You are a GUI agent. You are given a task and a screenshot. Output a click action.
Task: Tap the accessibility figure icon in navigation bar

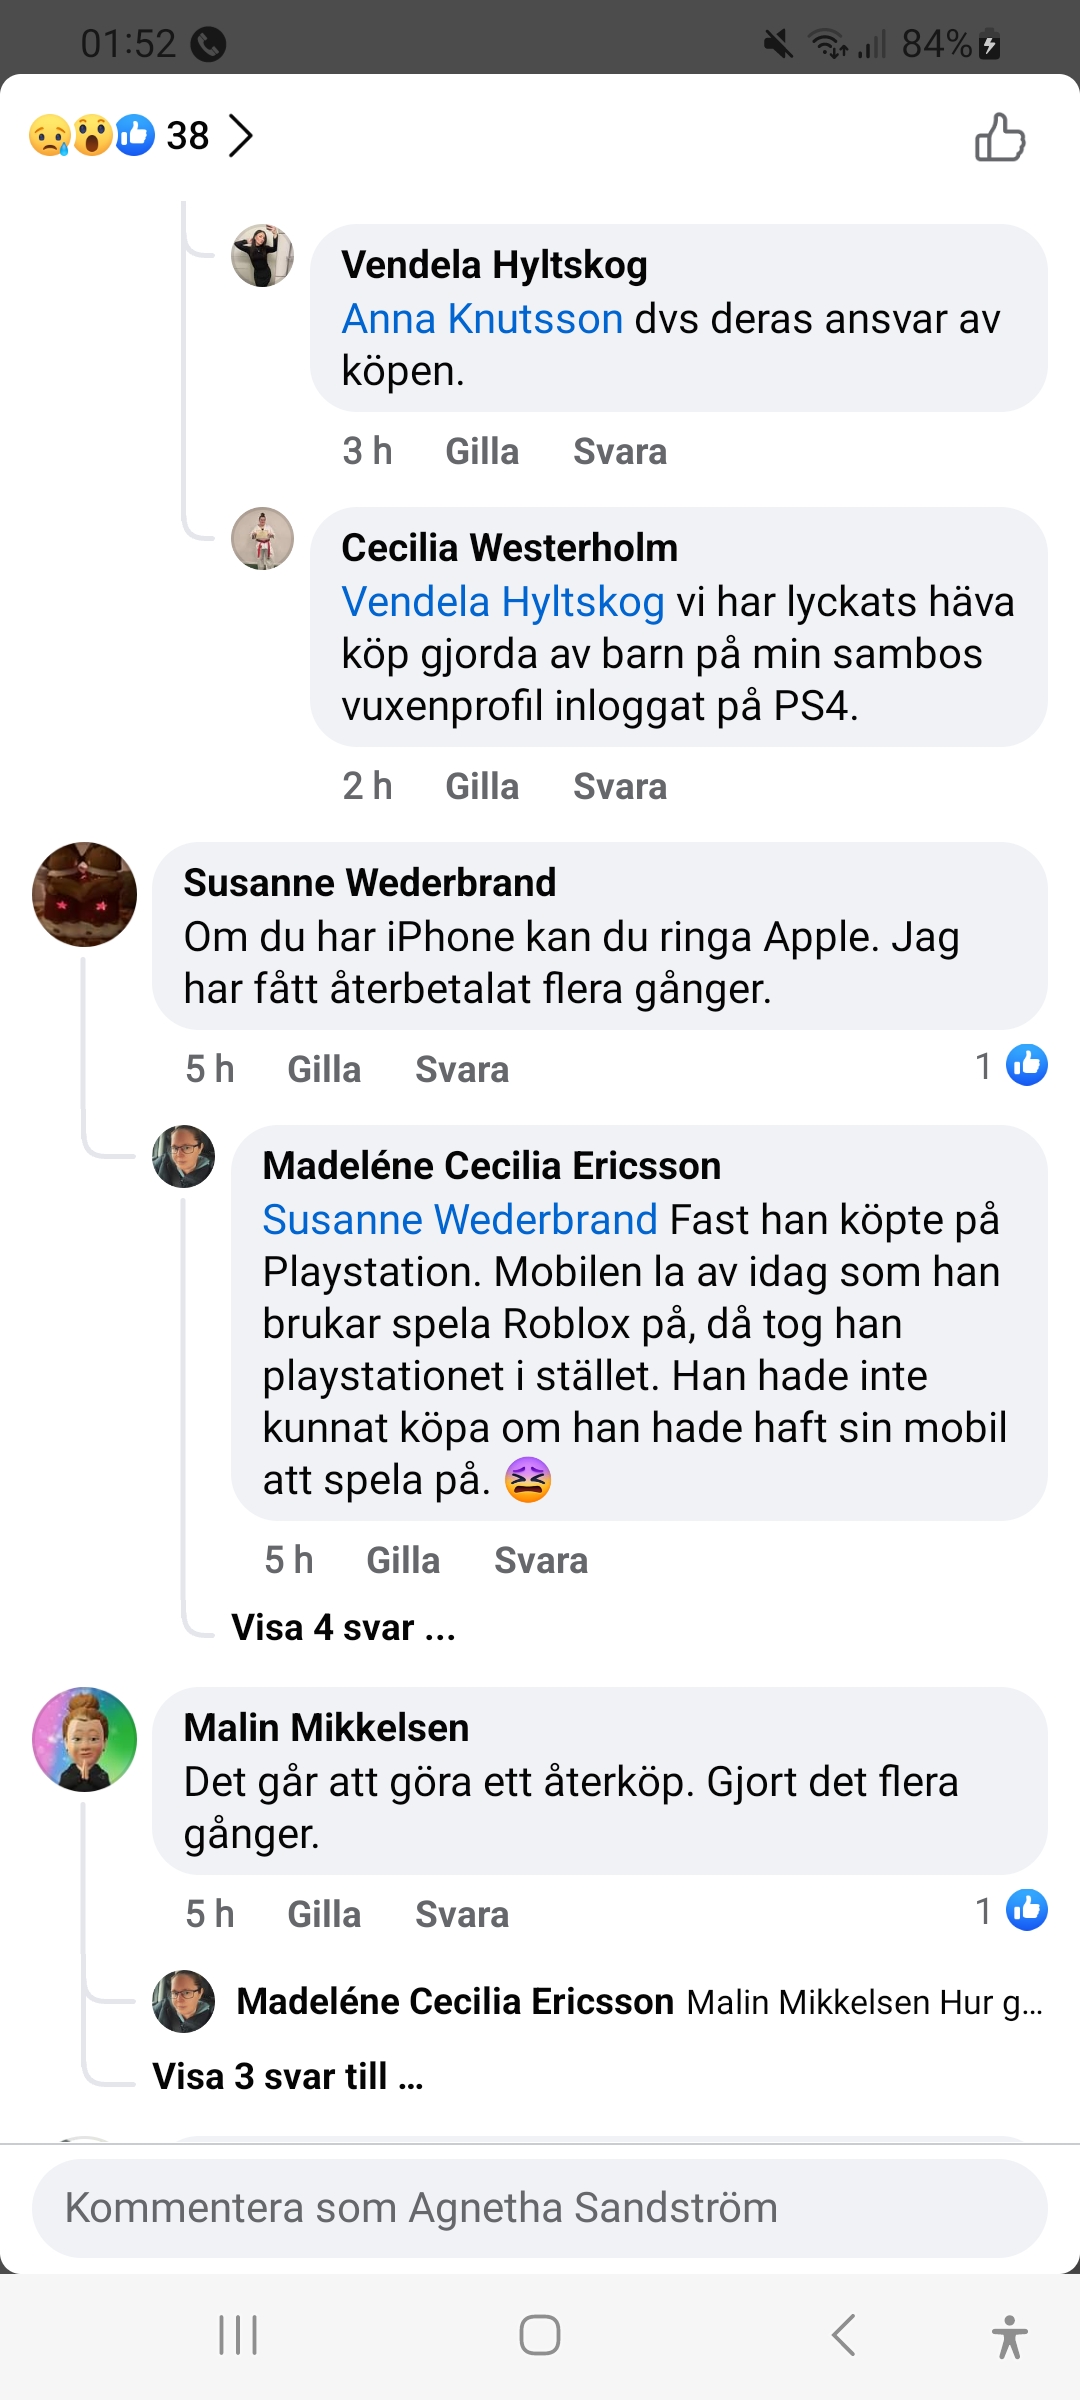1009,2336
